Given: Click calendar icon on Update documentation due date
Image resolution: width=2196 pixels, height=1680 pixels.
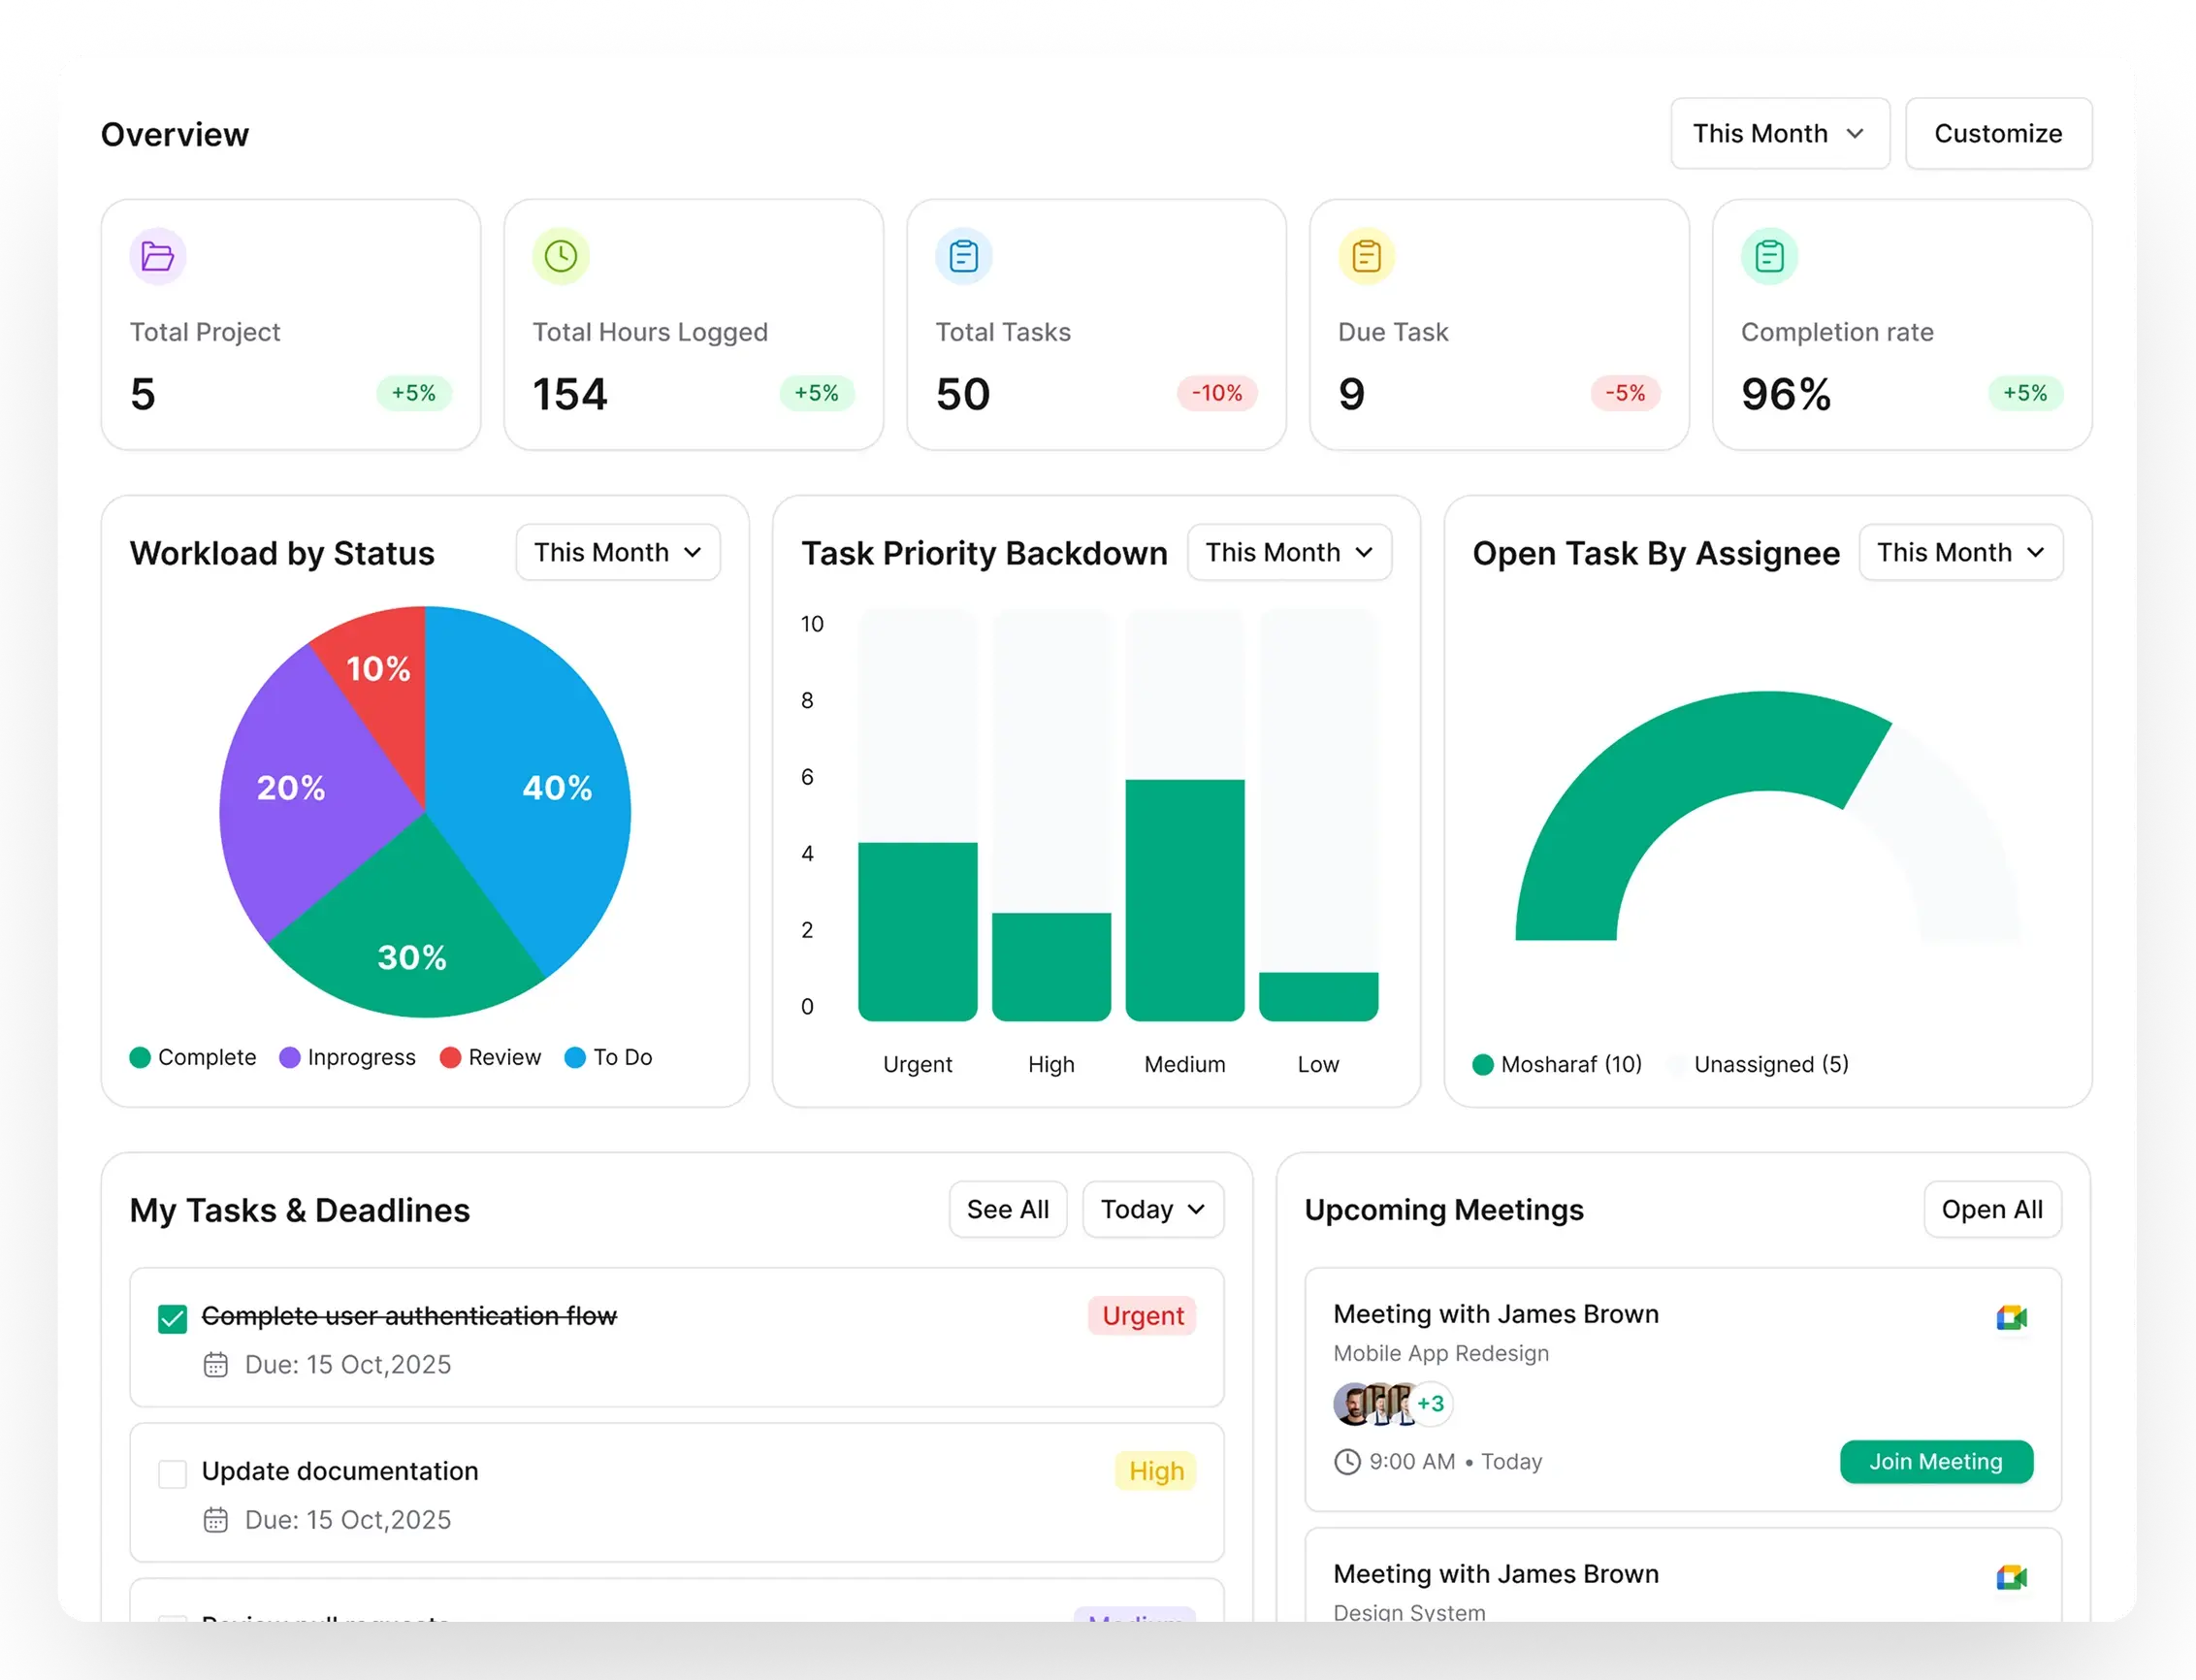Looking at the screenshot, I should (x=216, y=1520).
